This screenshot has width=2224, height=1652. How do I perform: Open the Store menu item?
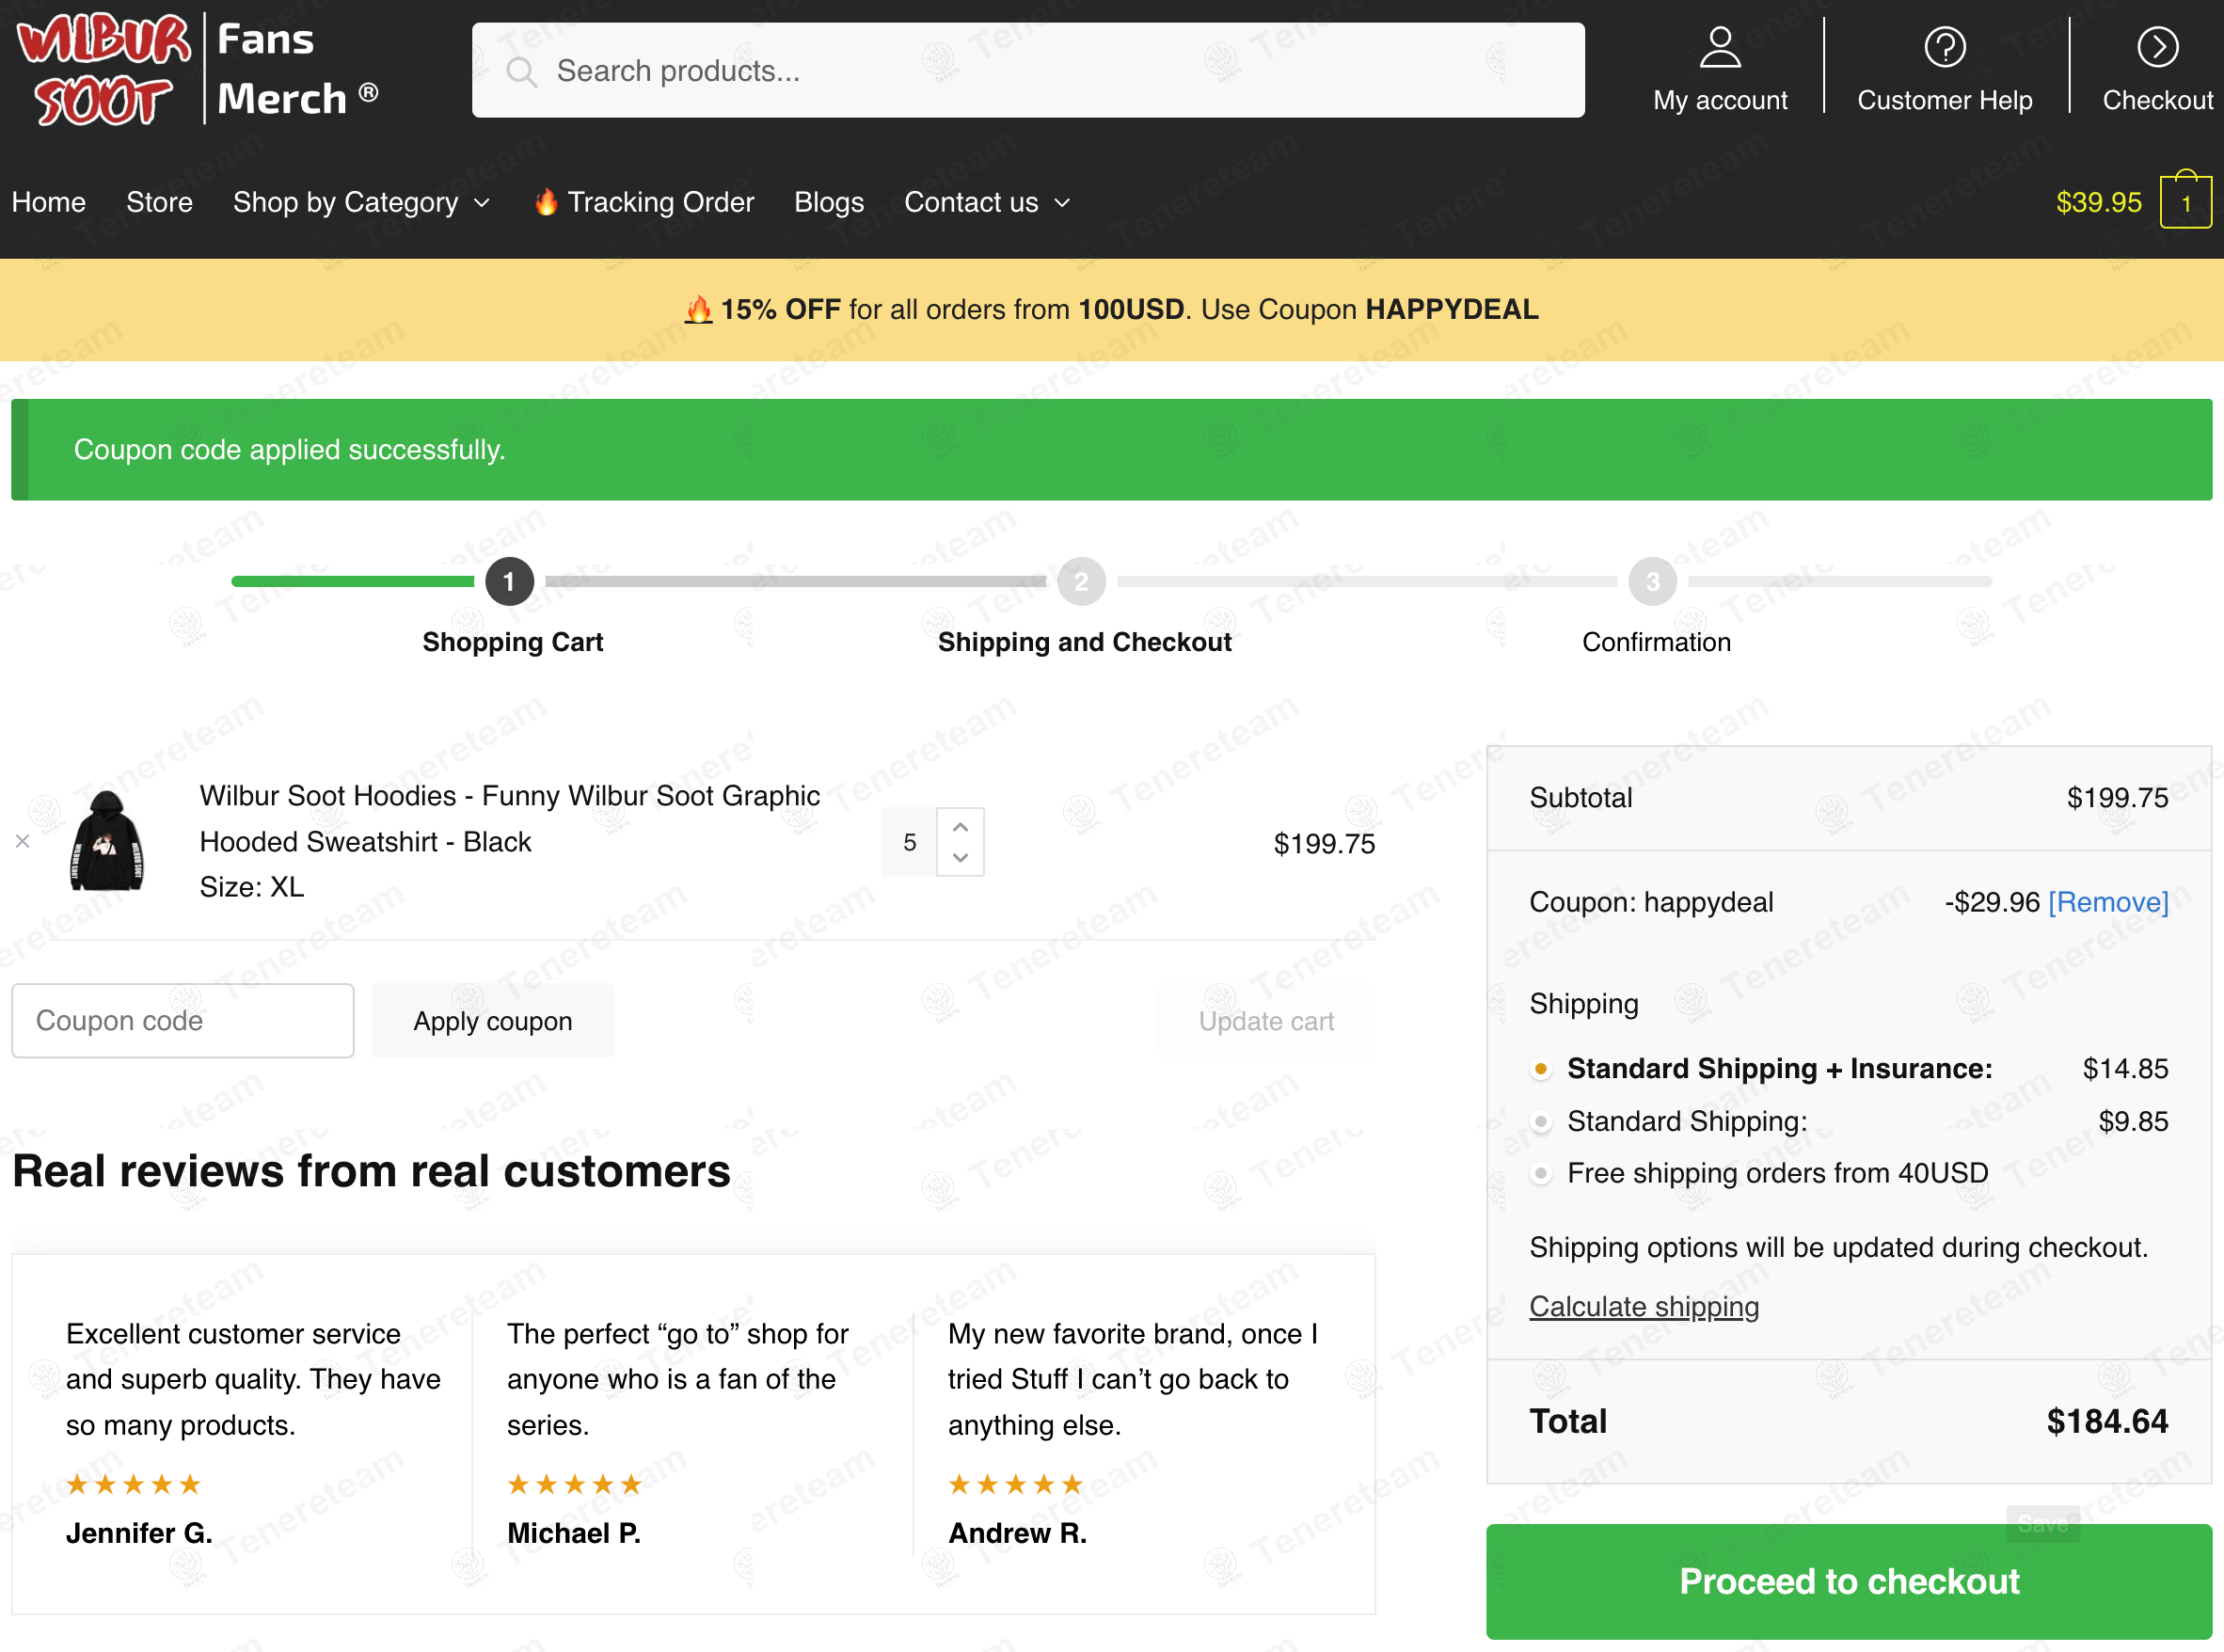(160, 202)
